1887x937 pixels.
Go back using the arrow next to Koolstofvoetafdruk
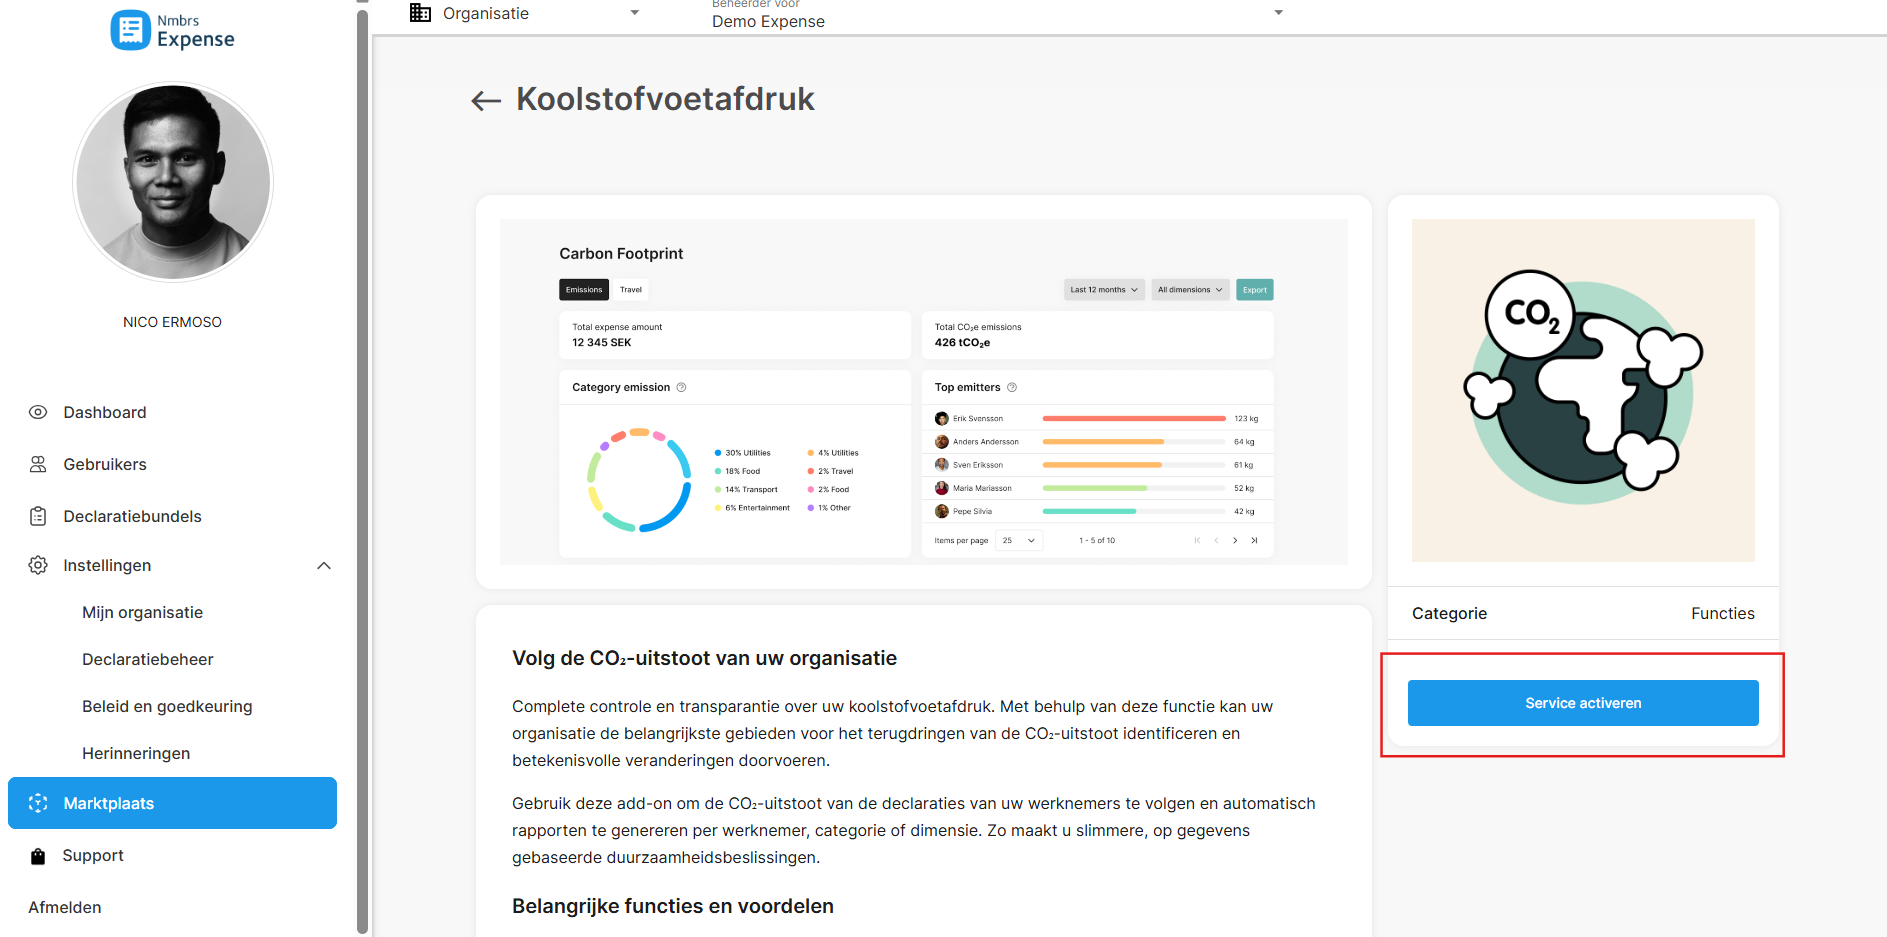pyautogui.click(x=486, y=100)
